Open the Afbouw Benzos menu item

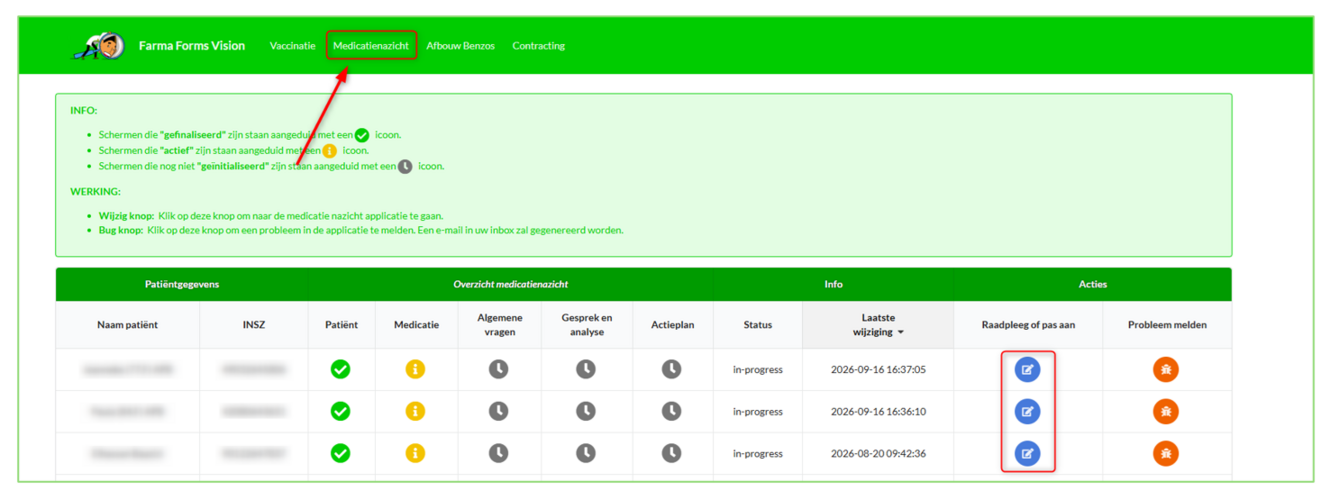[460, 46]
